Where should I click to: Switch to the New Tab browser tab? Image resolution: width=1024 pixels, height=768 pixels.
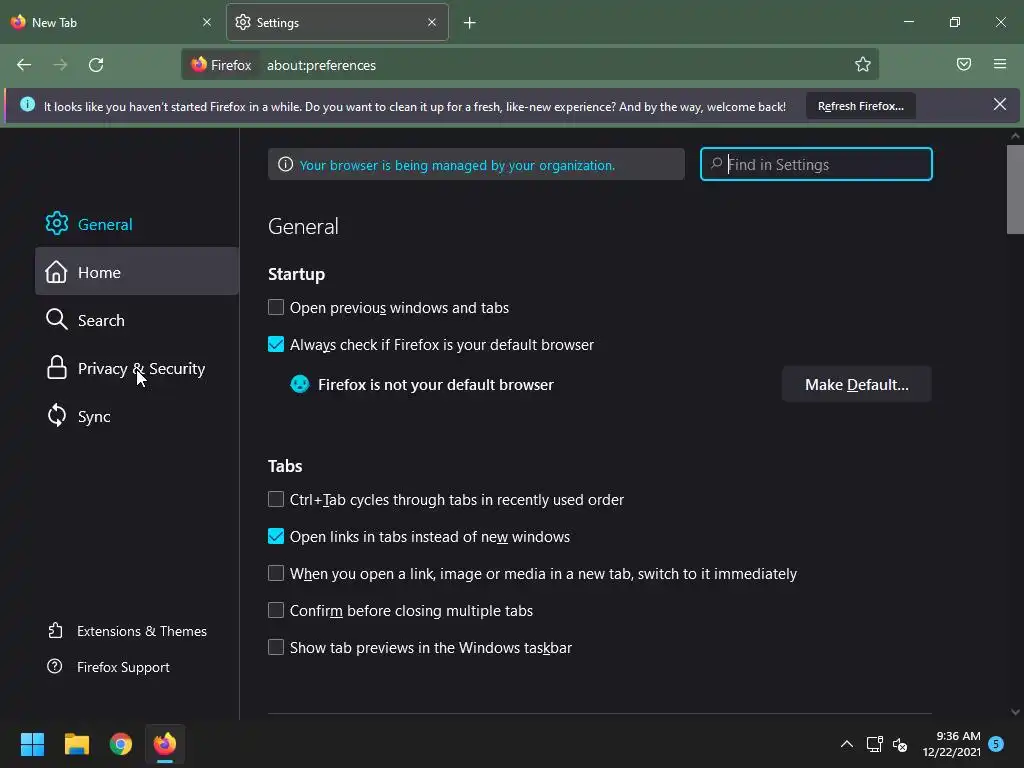pos(112,22)
